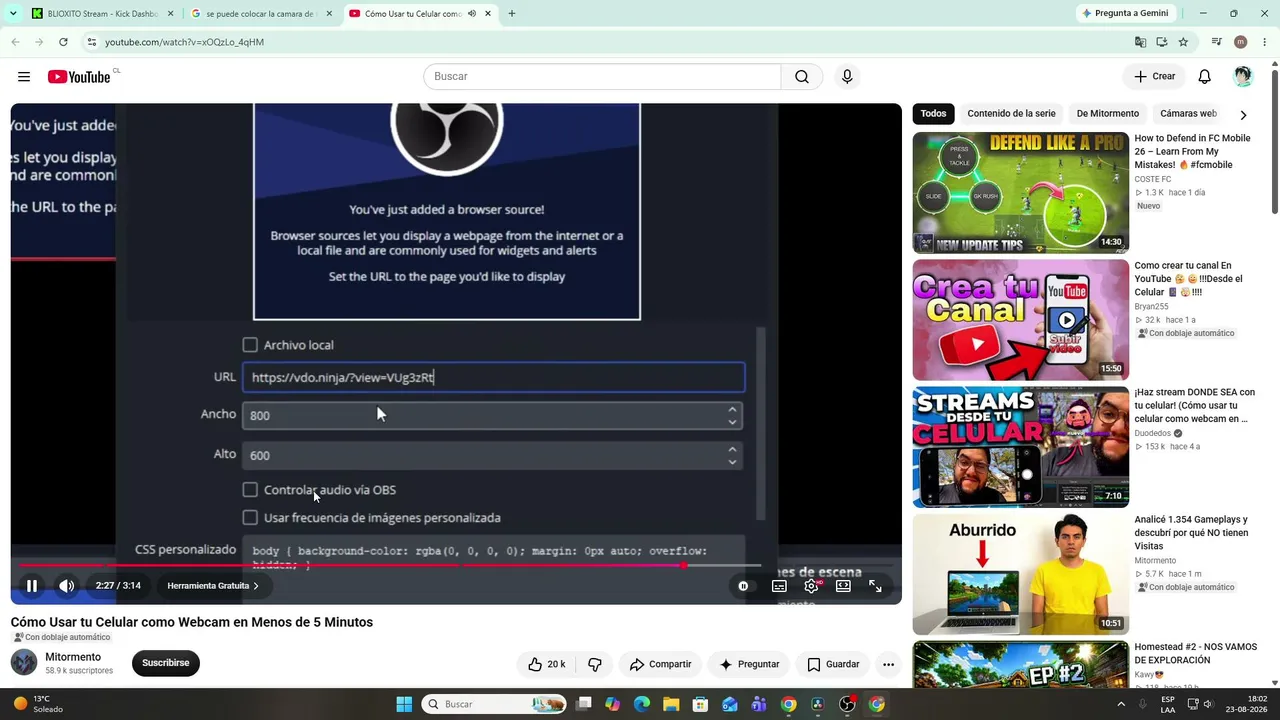Click the YouTube search magnifier button
The image size is (1280, 720).
[x=802, y=77]
